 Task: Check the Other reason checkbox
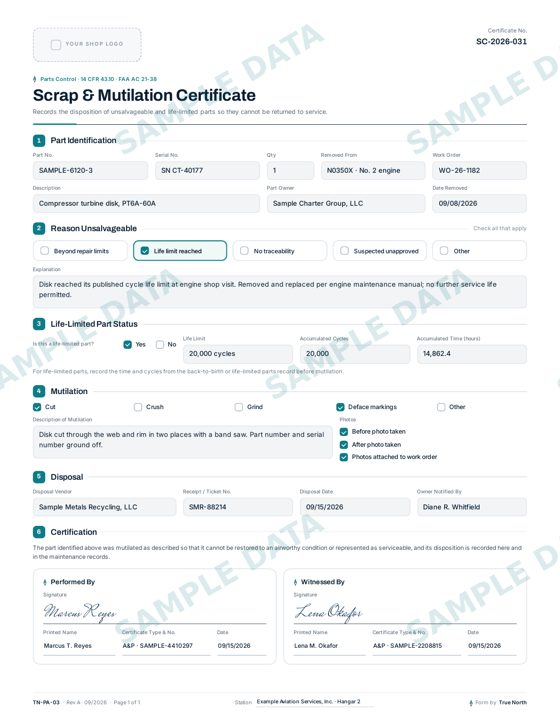(x=444, y=251)
